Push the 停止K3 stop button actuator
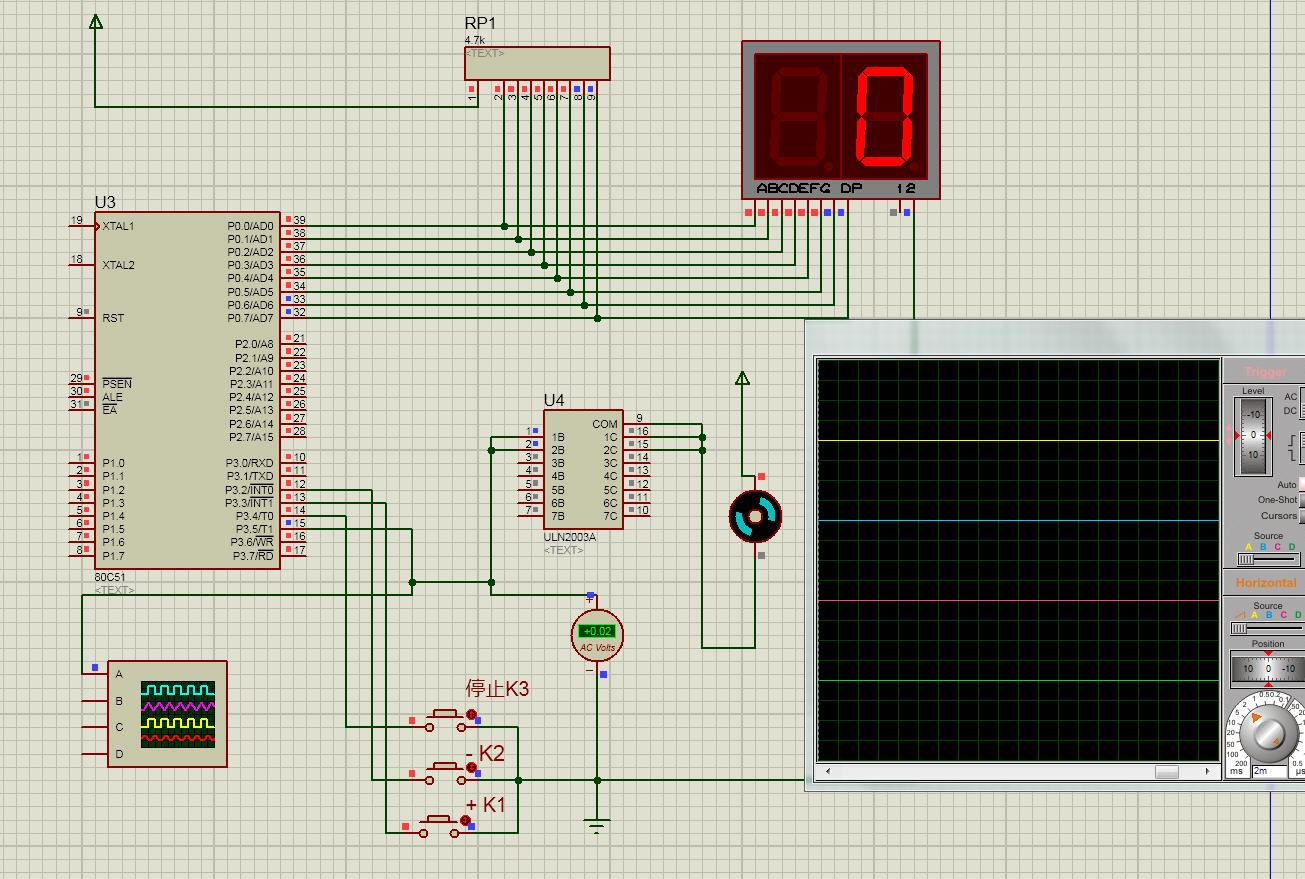This screenshot has height=879, width=1305. click(x=444, y=713)
